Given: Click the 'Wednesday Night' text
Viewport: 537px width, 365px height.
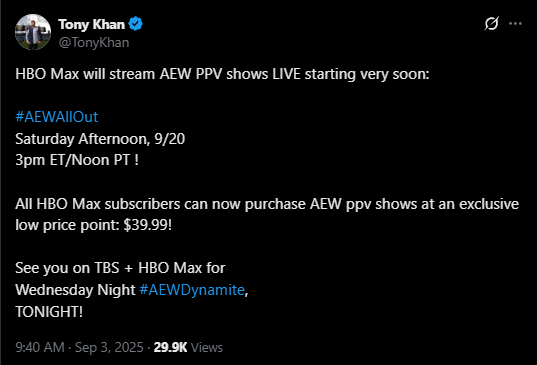Looking at the screenshot, I should tap(75, 290).
